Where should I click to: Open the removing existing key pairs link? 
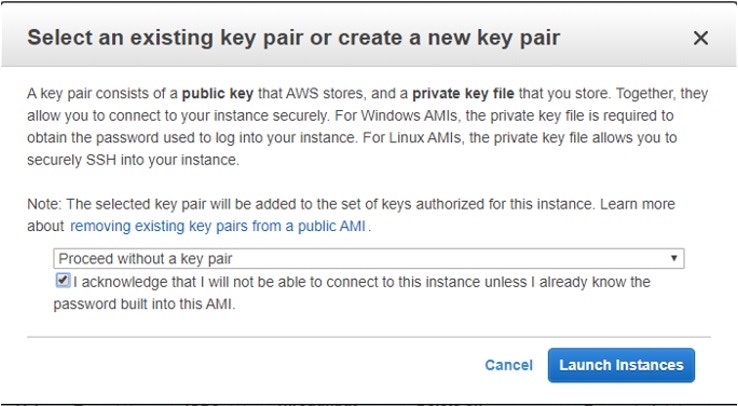pyautogui.click(x=218, y=226)
